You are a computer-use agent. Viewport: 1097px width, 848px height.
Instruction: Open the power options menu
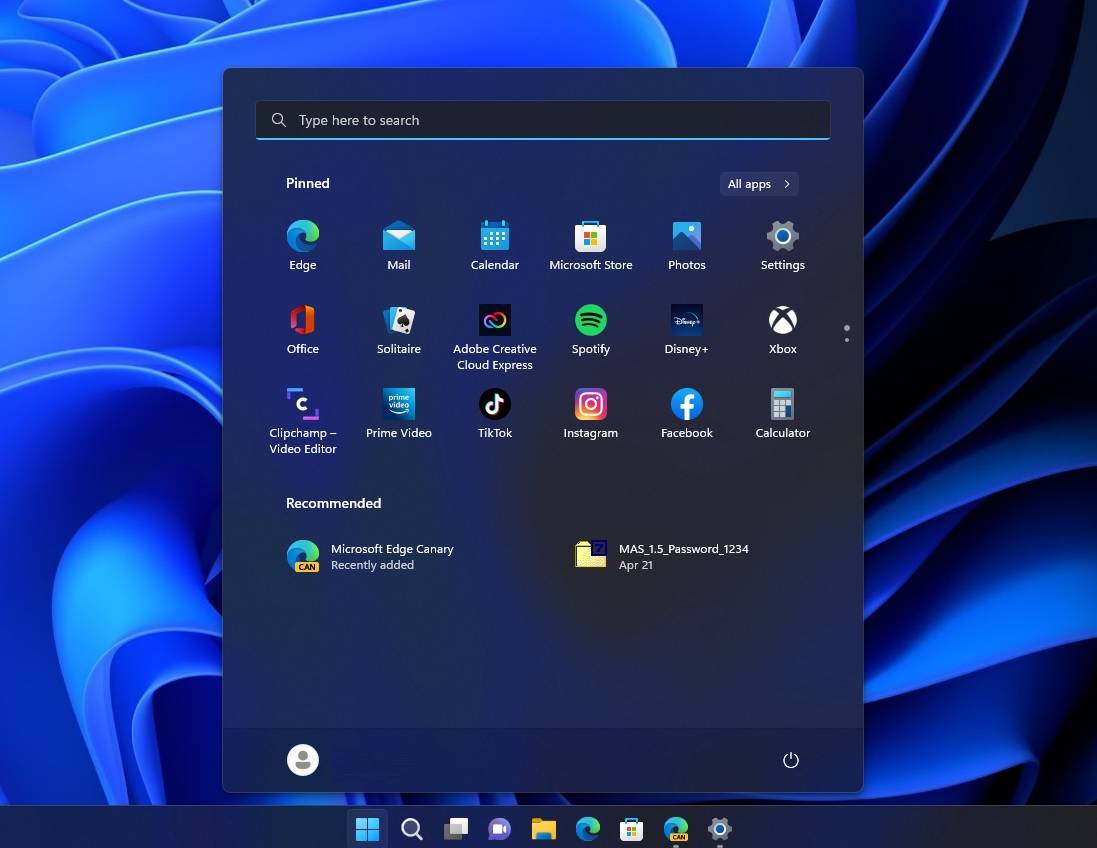(790, 760)
